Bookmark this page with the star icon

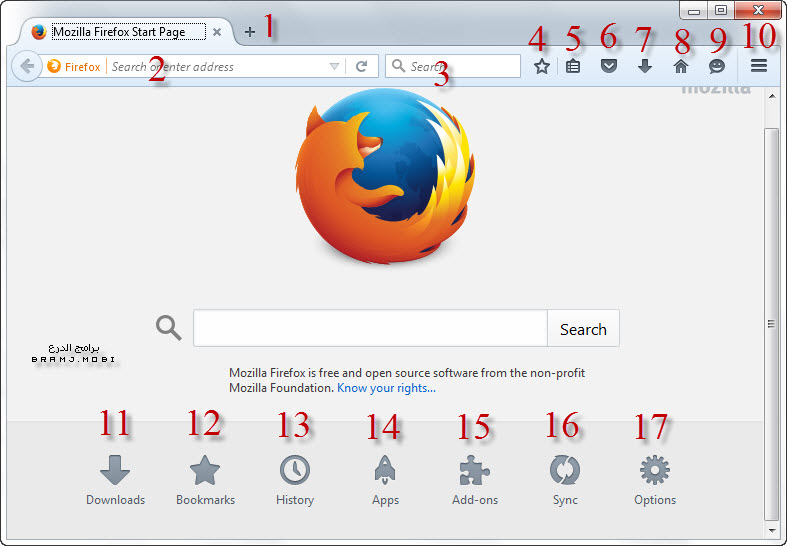click(x=541, y=67)
